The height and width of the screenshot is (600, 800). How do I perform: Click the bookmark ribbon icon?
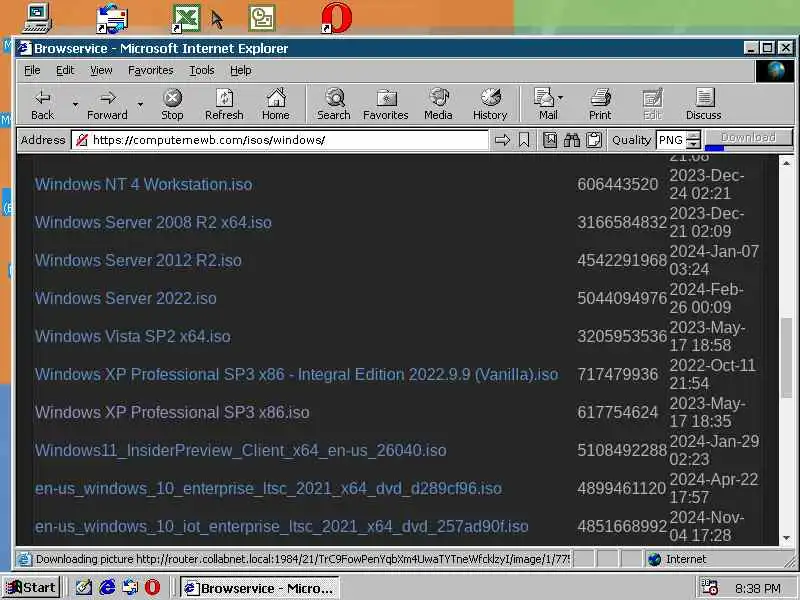tap(524, 140)
